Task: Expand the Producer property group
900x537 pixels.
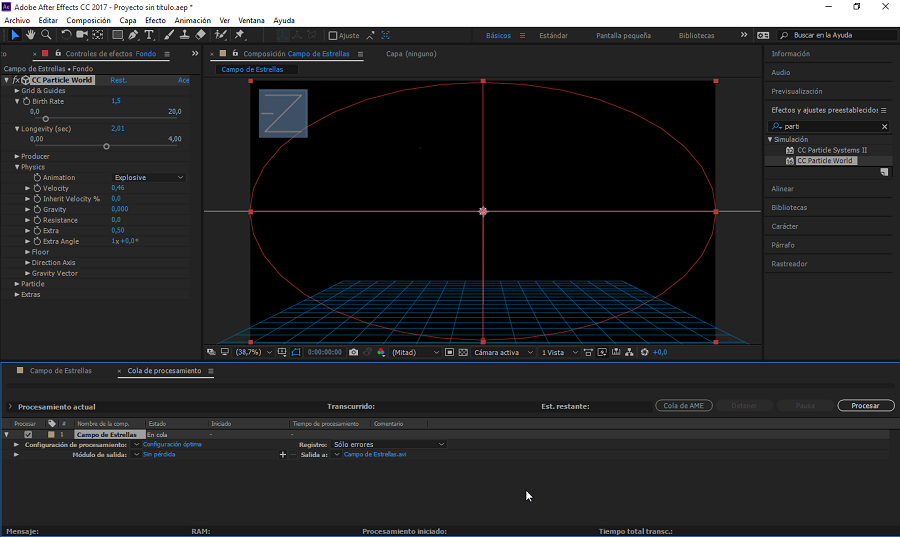Action: coord(17,156)
